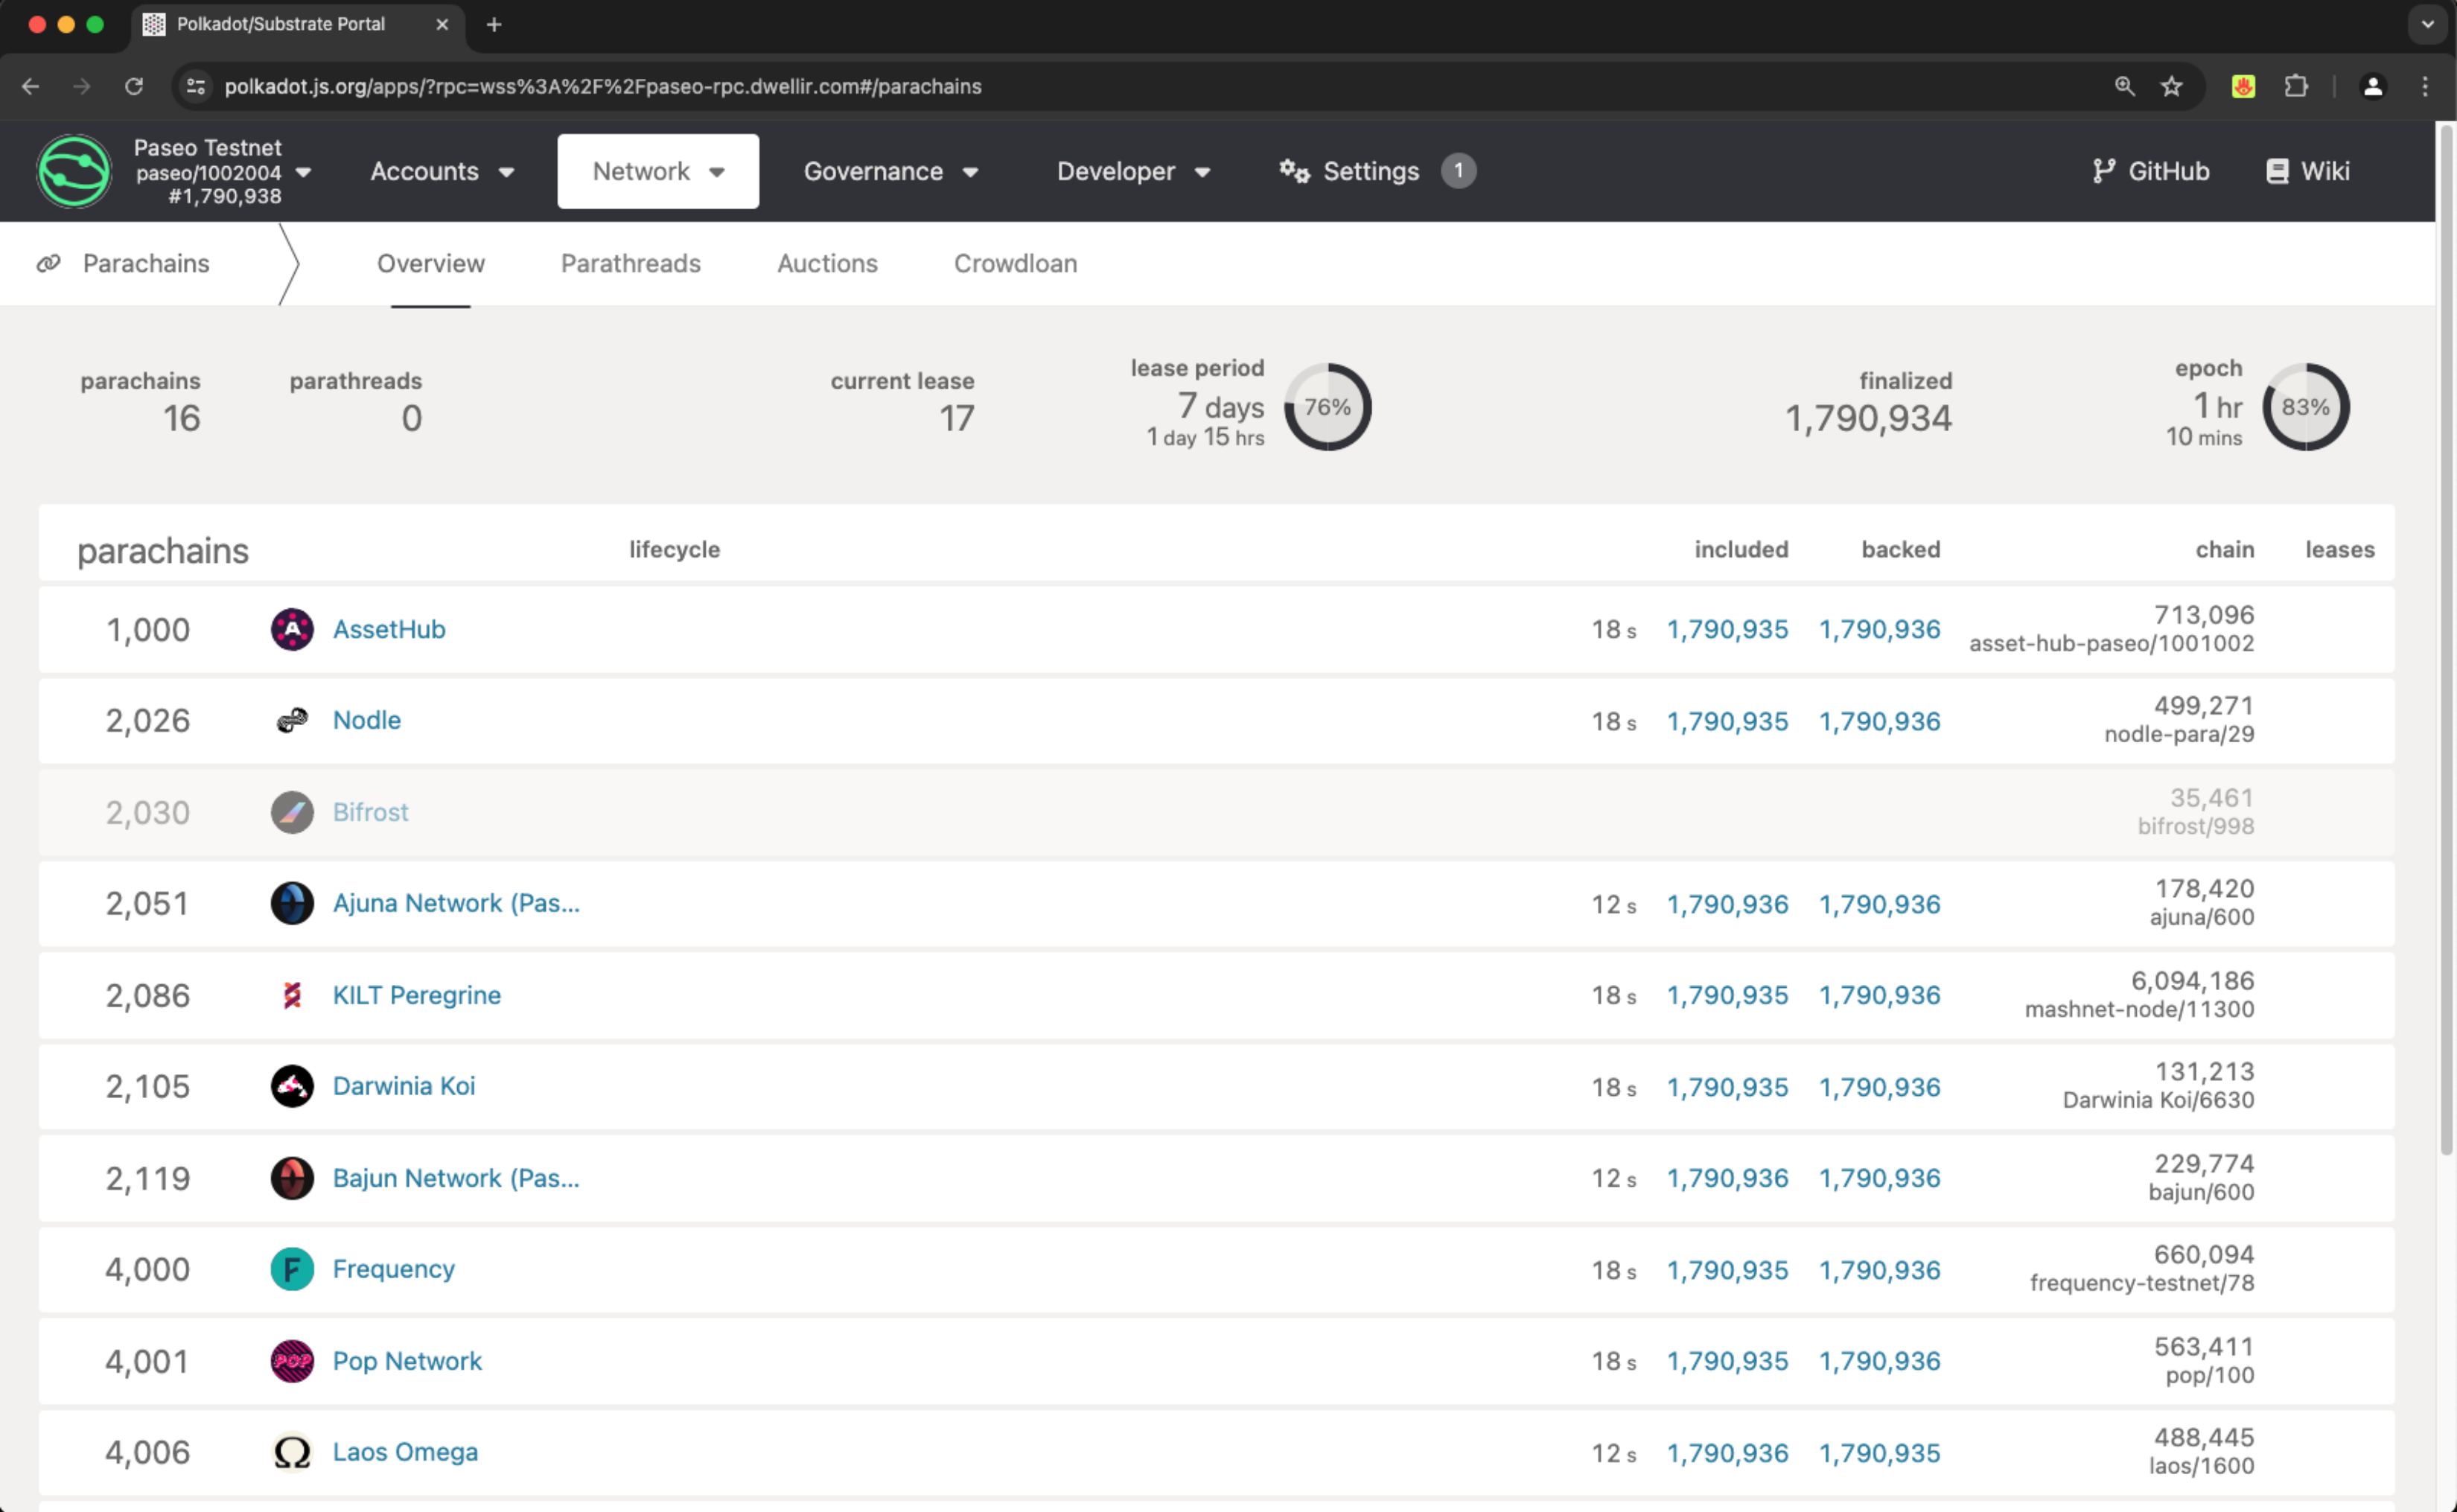Select the Polkadot/Substrate Portal browser tab
Image resolution: width=2457 pixels, height=1512 pixels.
[297, 24]
